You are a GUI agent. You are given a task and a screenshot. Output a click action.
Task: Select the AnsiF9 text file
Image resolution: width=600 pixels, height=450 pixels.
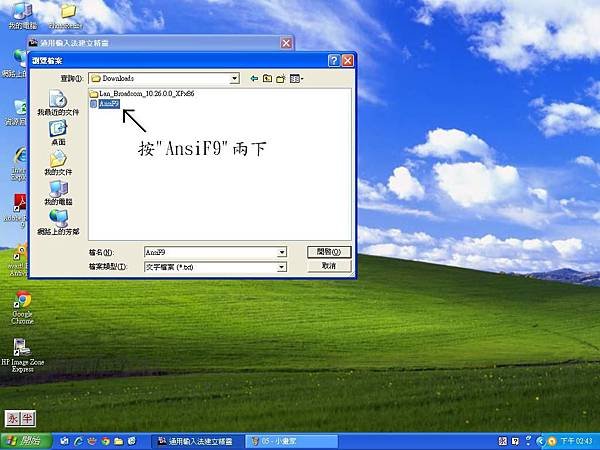coord(105,104)
